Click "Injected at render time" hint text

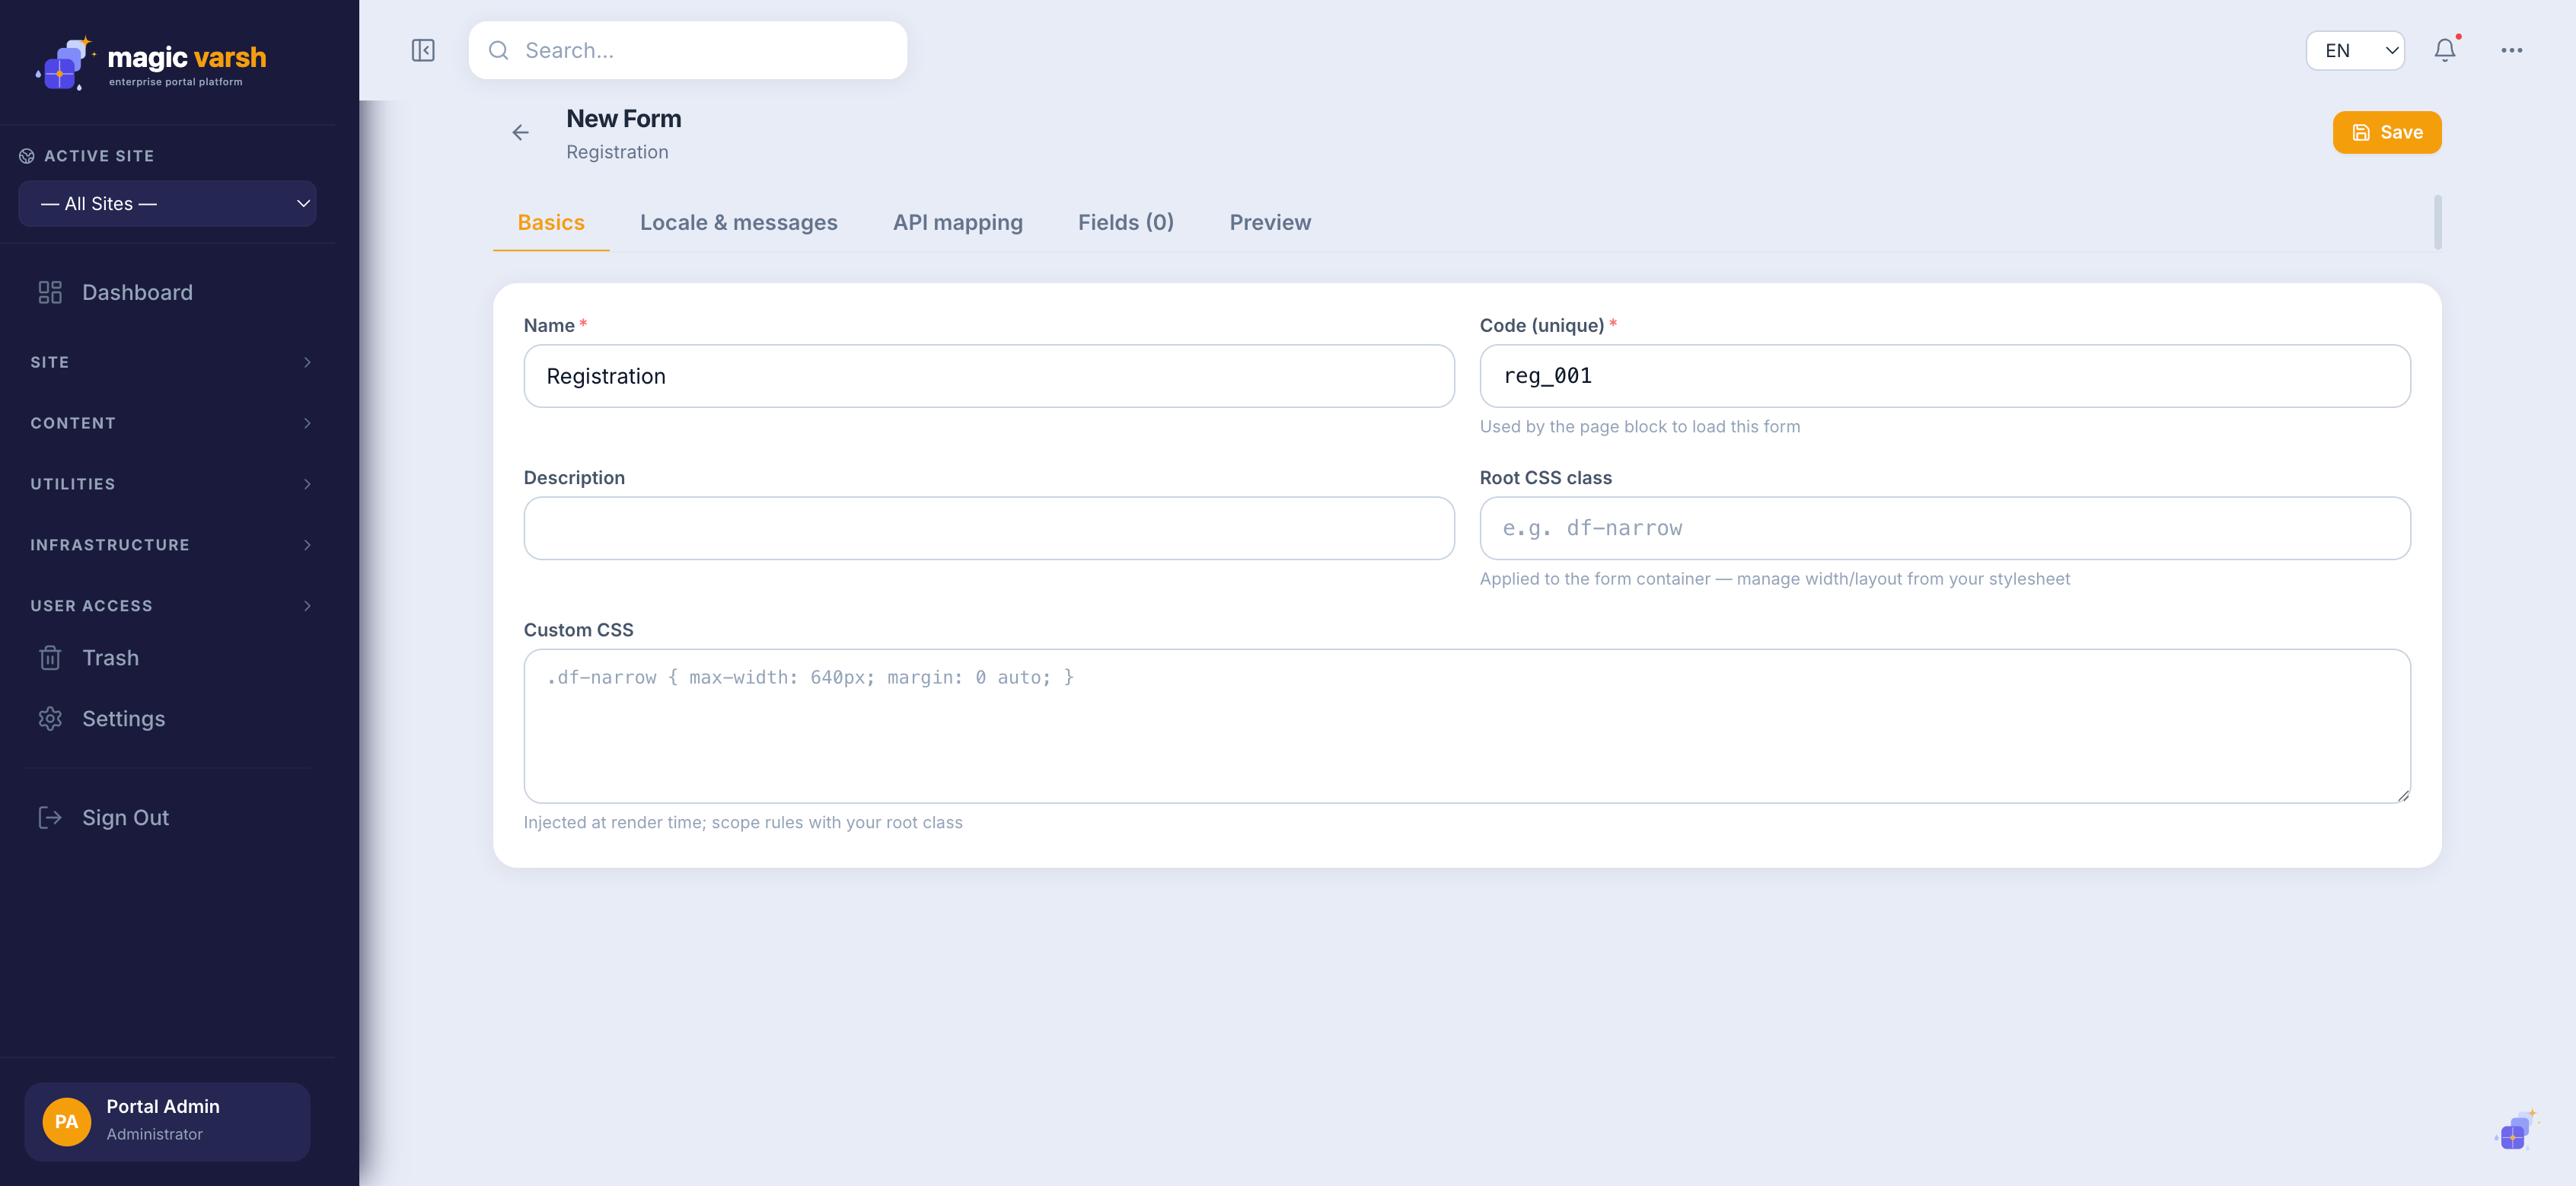coord(743,823)
